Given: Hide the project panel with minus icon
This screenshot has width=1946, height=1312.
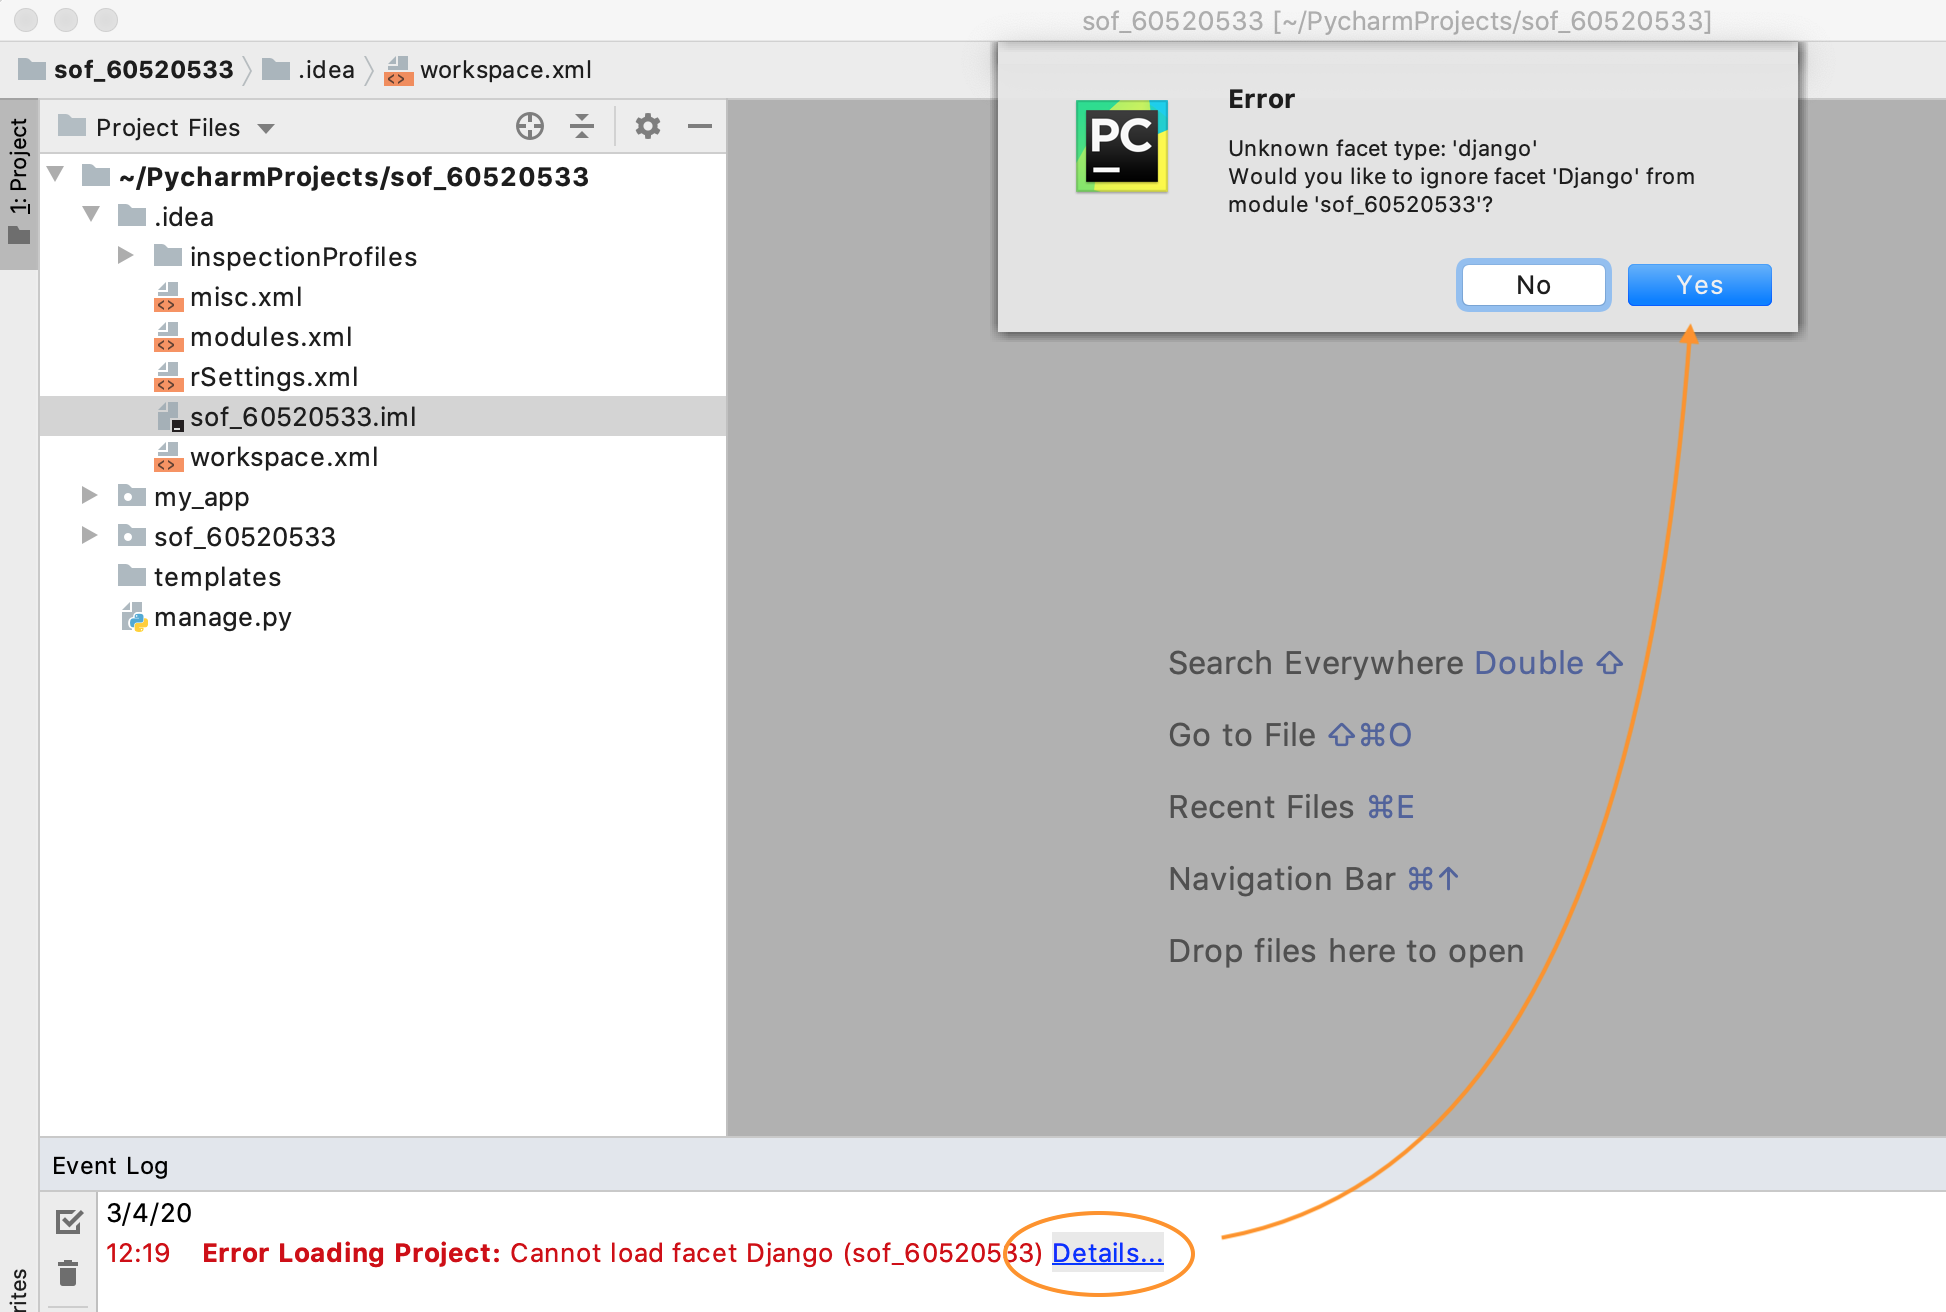Looking at the screenshot, I should pyautogui.click(x=700, y=126).
